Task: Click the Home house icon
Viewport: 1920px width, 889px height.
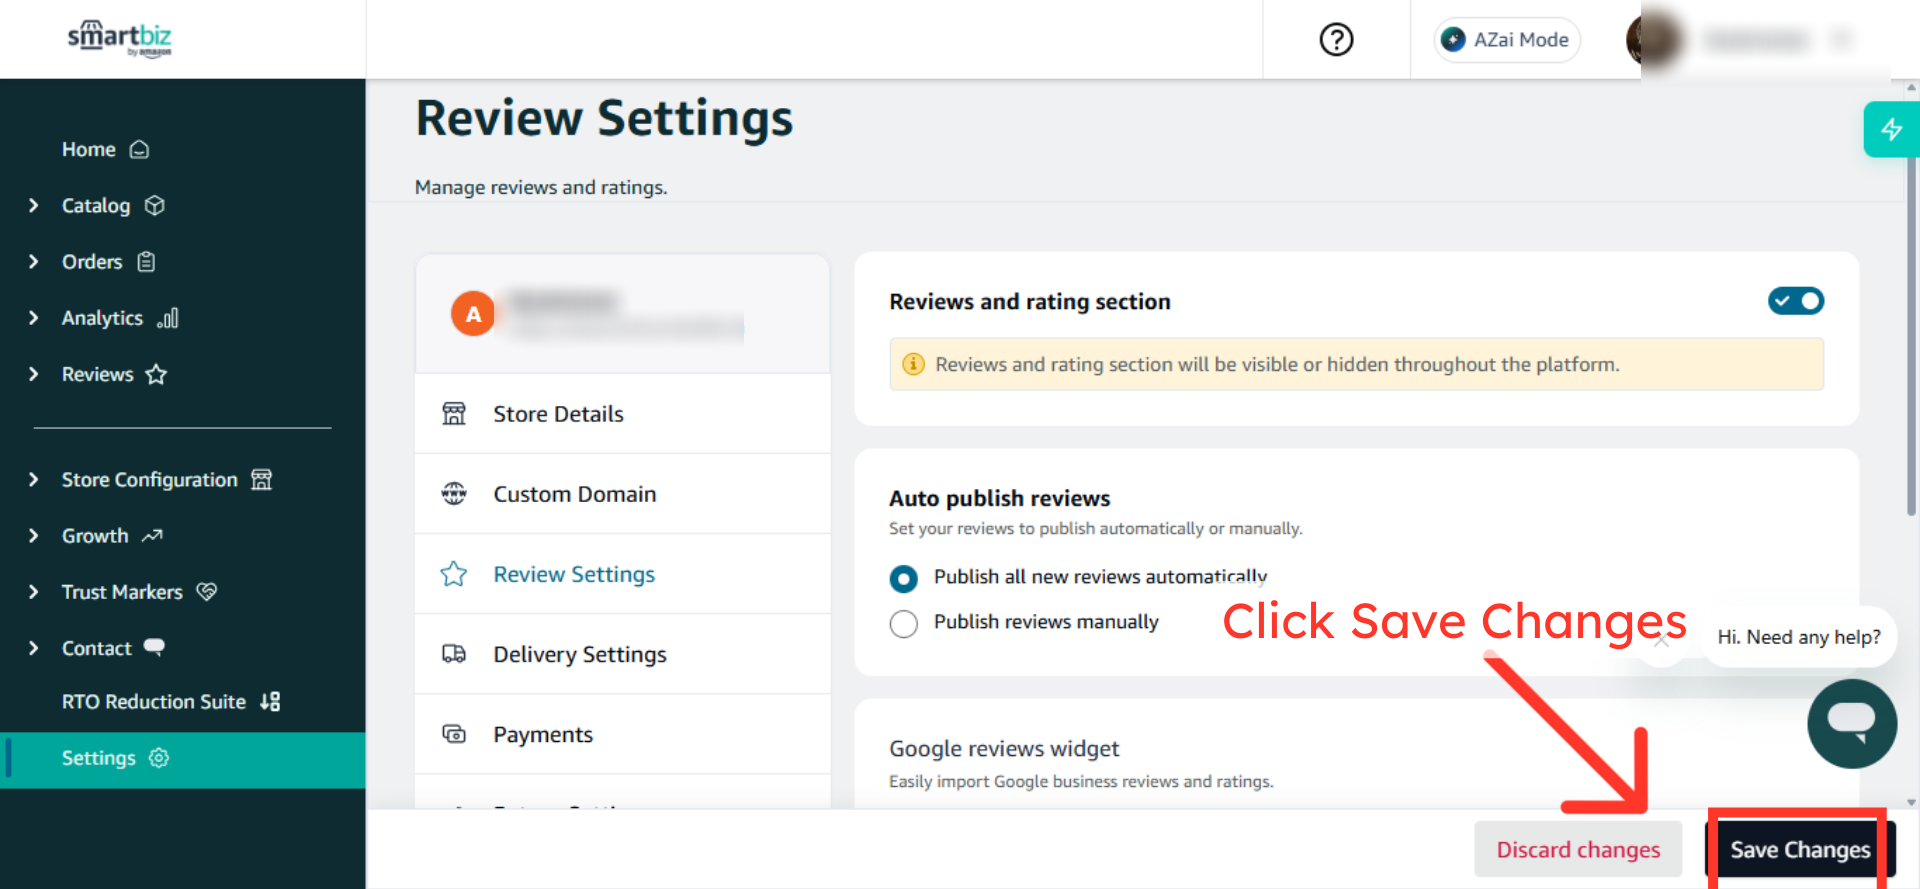Action: pyautogui.click(x=139, y=149)
